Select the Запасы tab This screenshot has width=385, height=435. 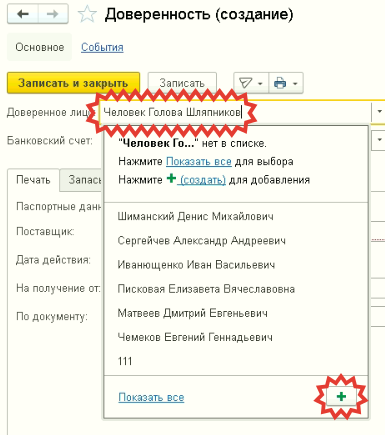[x=81, y=180]
